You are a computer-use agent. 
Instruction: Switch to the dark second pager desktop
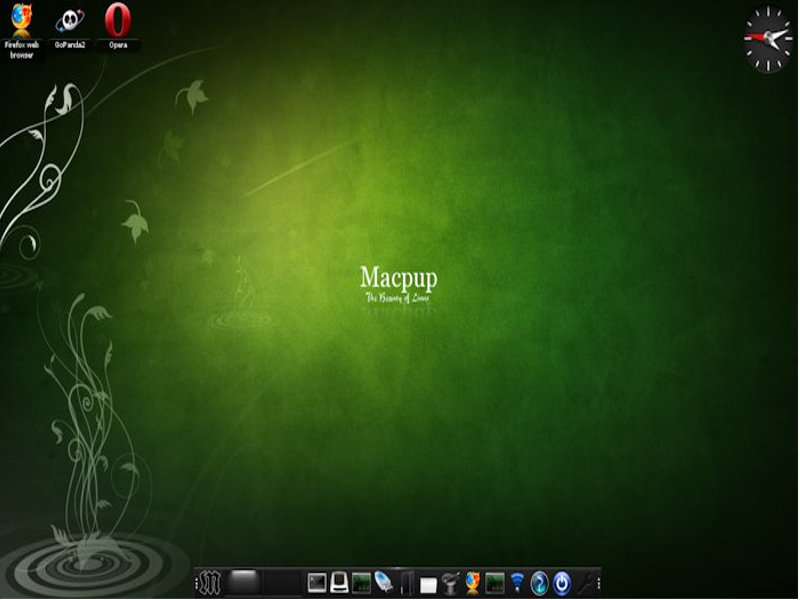click(x=283, y=583)
